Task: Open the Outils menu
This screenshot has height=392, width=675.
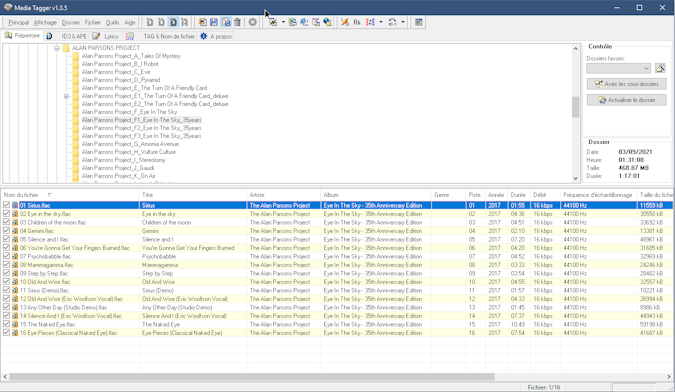Action: pyautogui.click(x=112, y=22)
